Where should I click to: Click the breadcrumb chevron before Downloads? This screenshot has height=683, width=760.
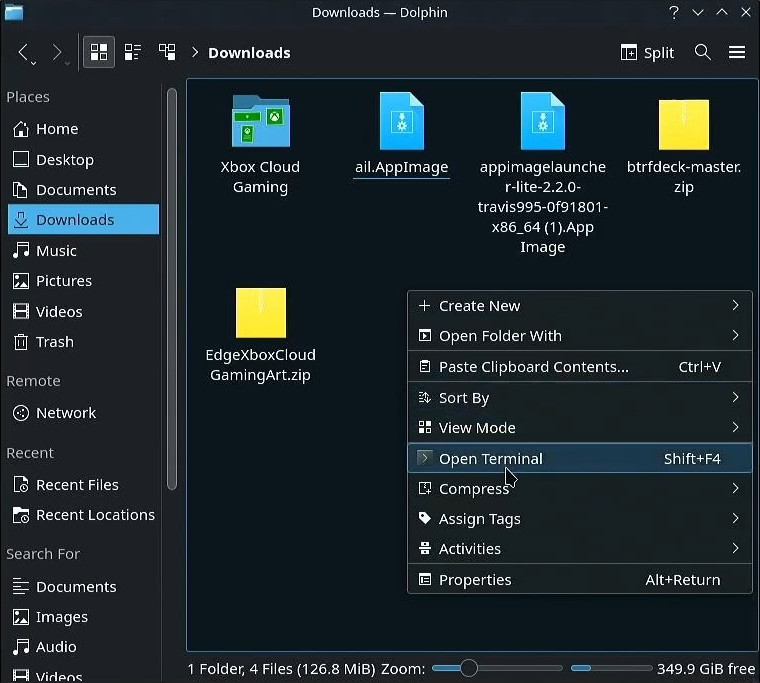(x=195, y=52)
